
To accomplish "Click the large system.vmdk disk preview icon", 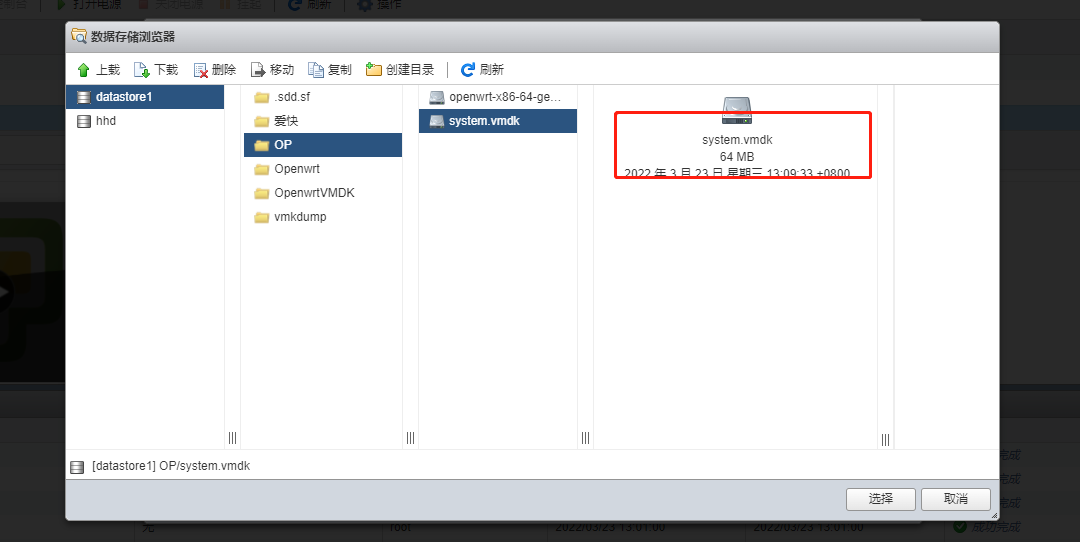I will 737,111.
